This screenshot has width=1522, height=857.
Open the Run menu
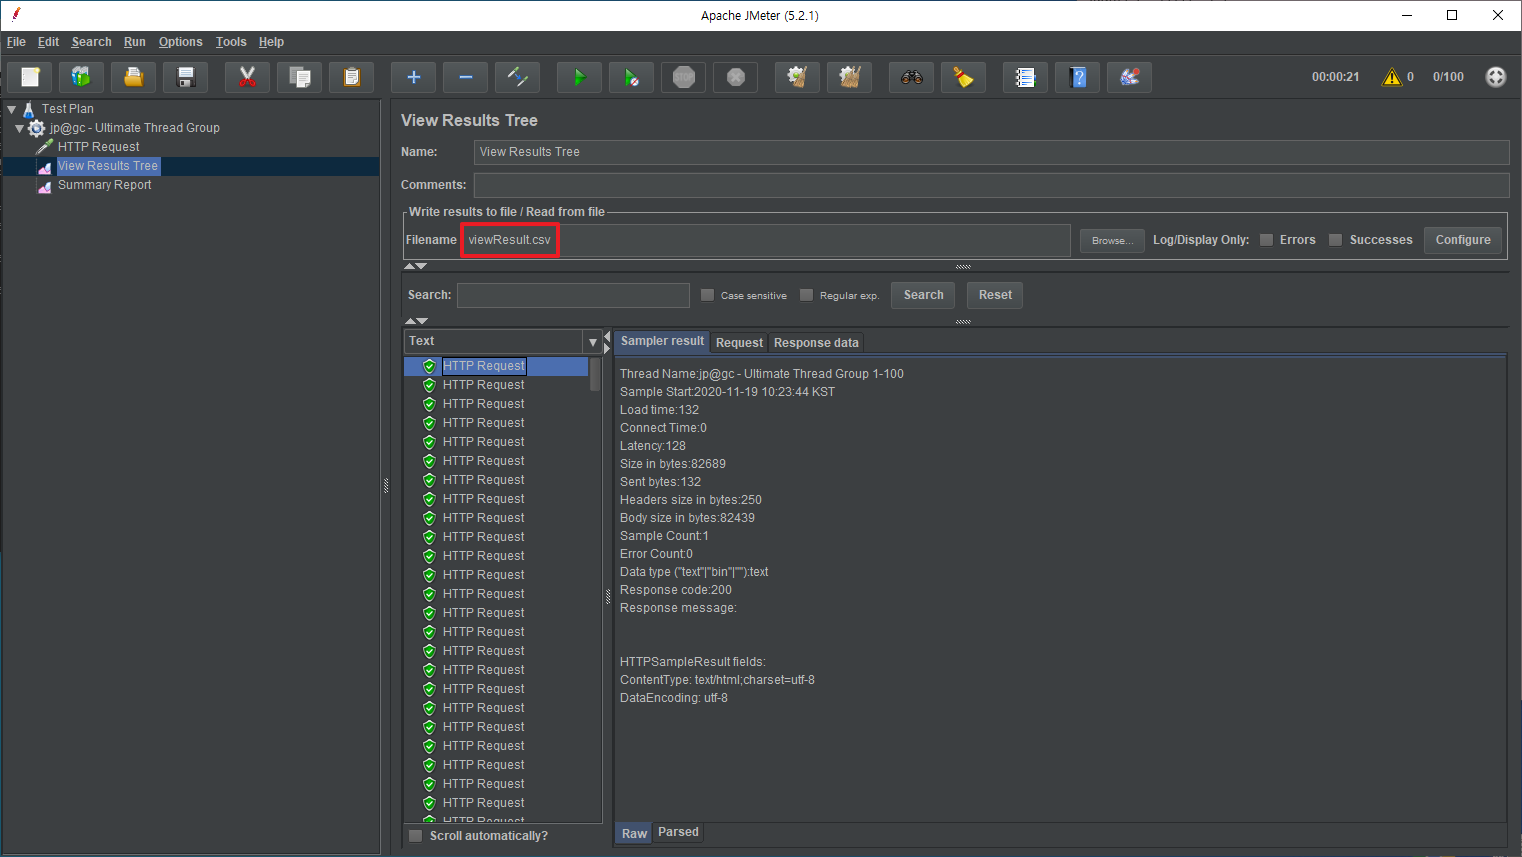134,42
